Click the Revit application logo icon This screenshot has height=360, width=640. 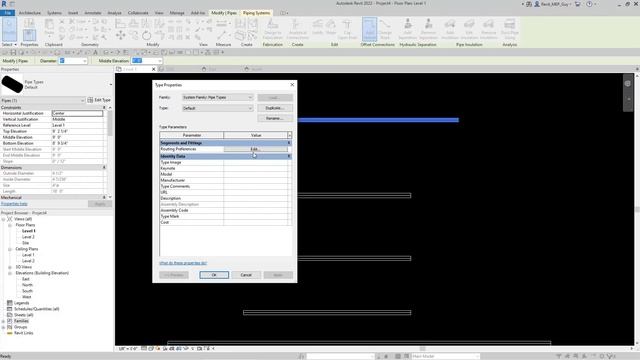[4, 4]
